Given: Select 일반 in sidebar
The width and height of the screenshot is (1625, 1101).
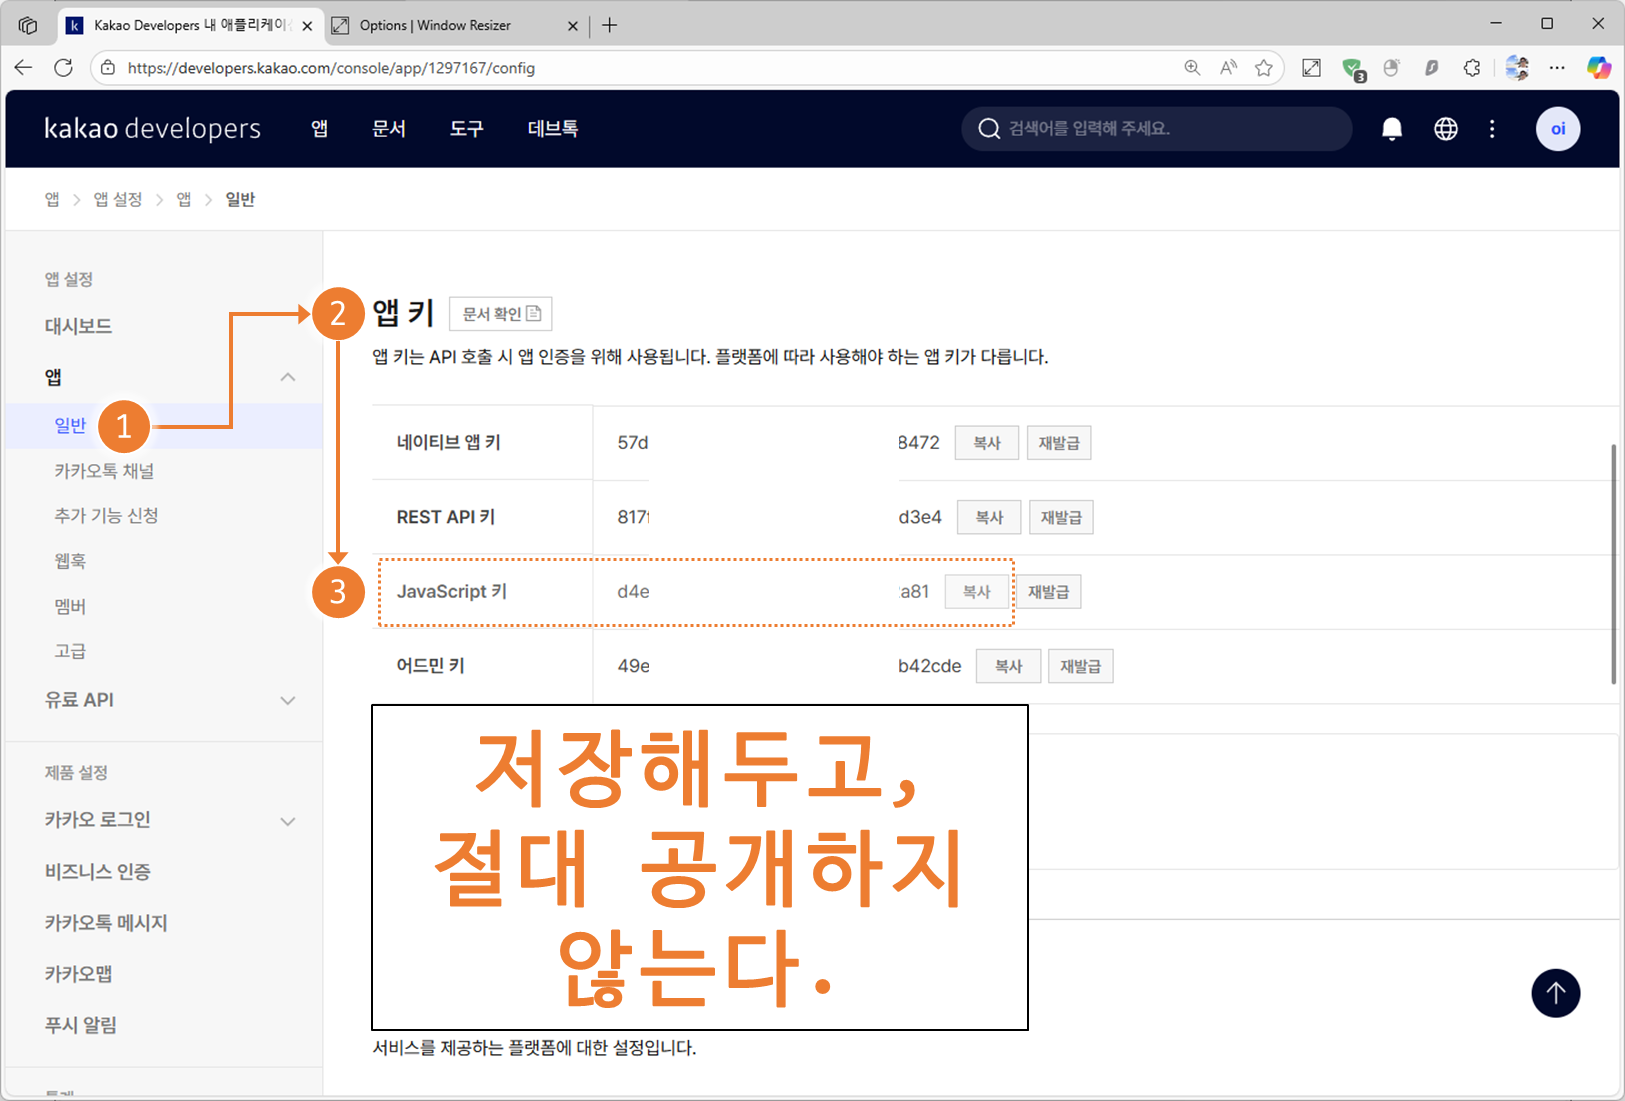Looking at the screenshot, I should 70,426.
